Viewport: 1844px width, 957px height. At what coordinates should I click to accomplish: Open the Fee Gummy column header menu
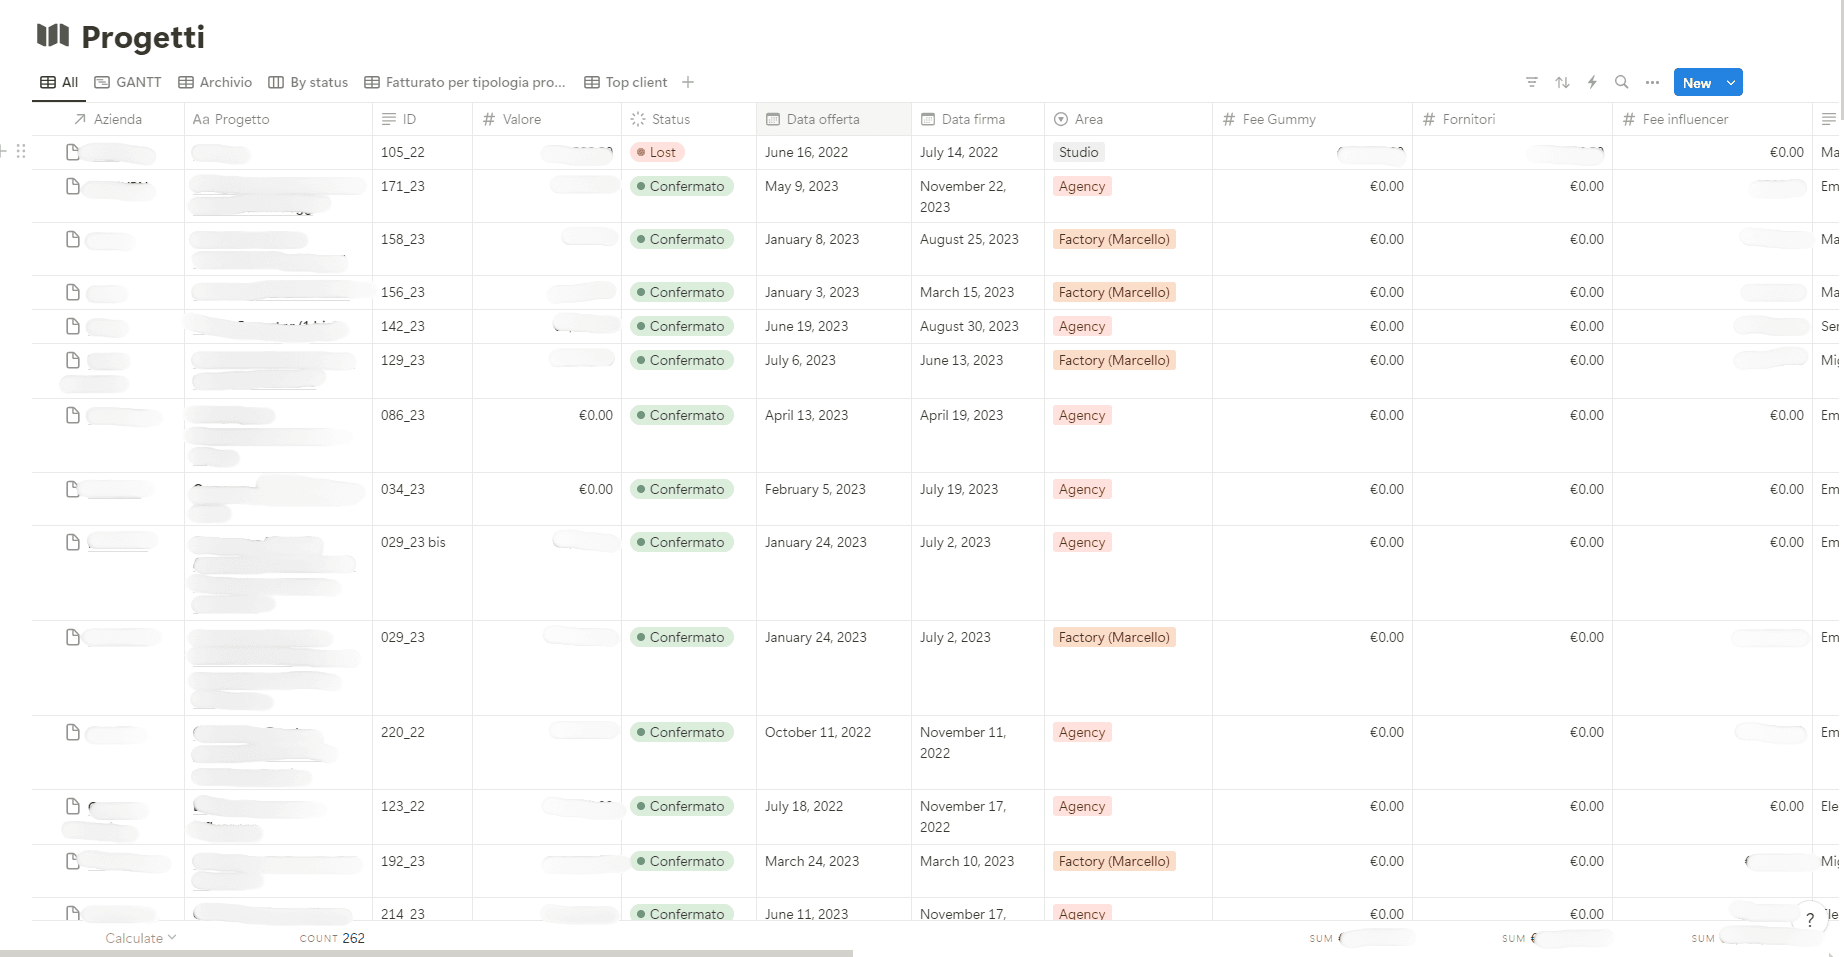[1312, 119]
